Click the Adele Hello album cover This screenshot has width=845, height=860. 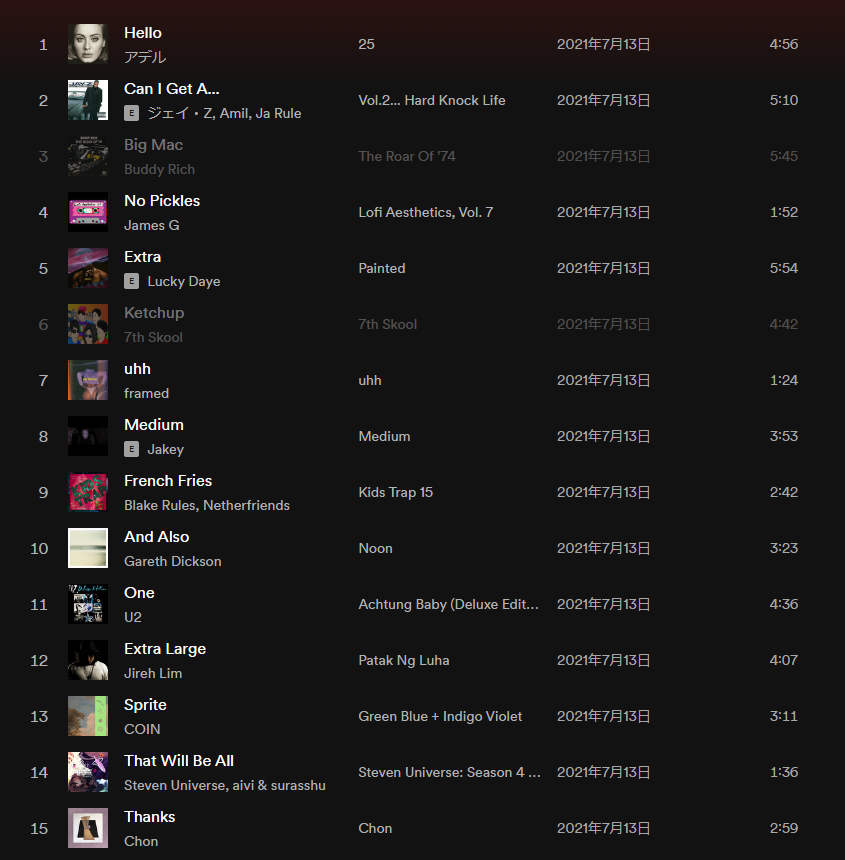88,44
